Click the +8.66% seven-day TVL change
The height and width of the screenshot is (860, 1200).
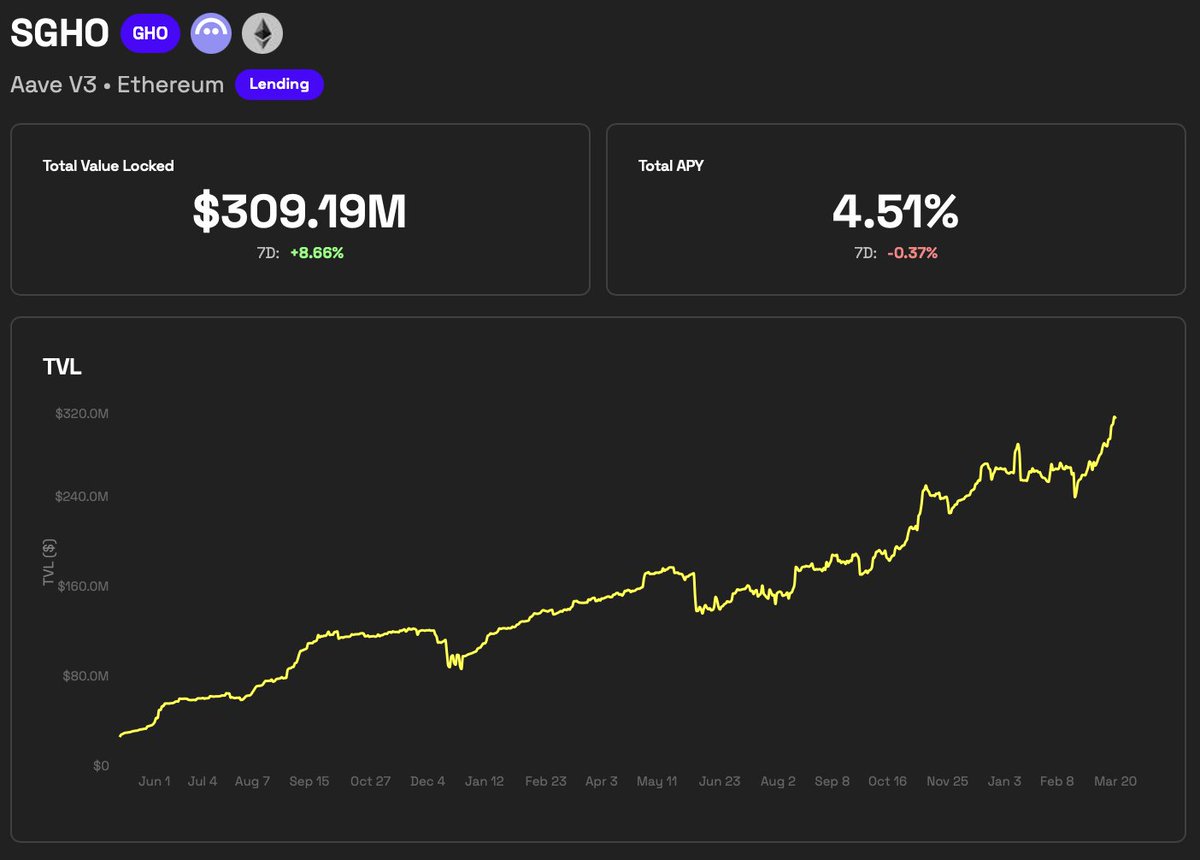(317, 253)
